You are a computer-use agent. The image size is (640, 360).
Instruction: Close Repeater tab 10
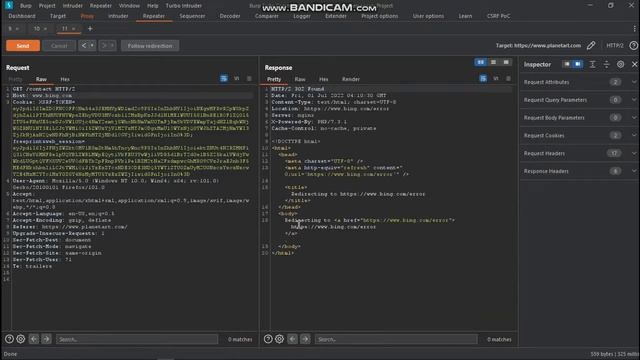(x=45, y=29)
